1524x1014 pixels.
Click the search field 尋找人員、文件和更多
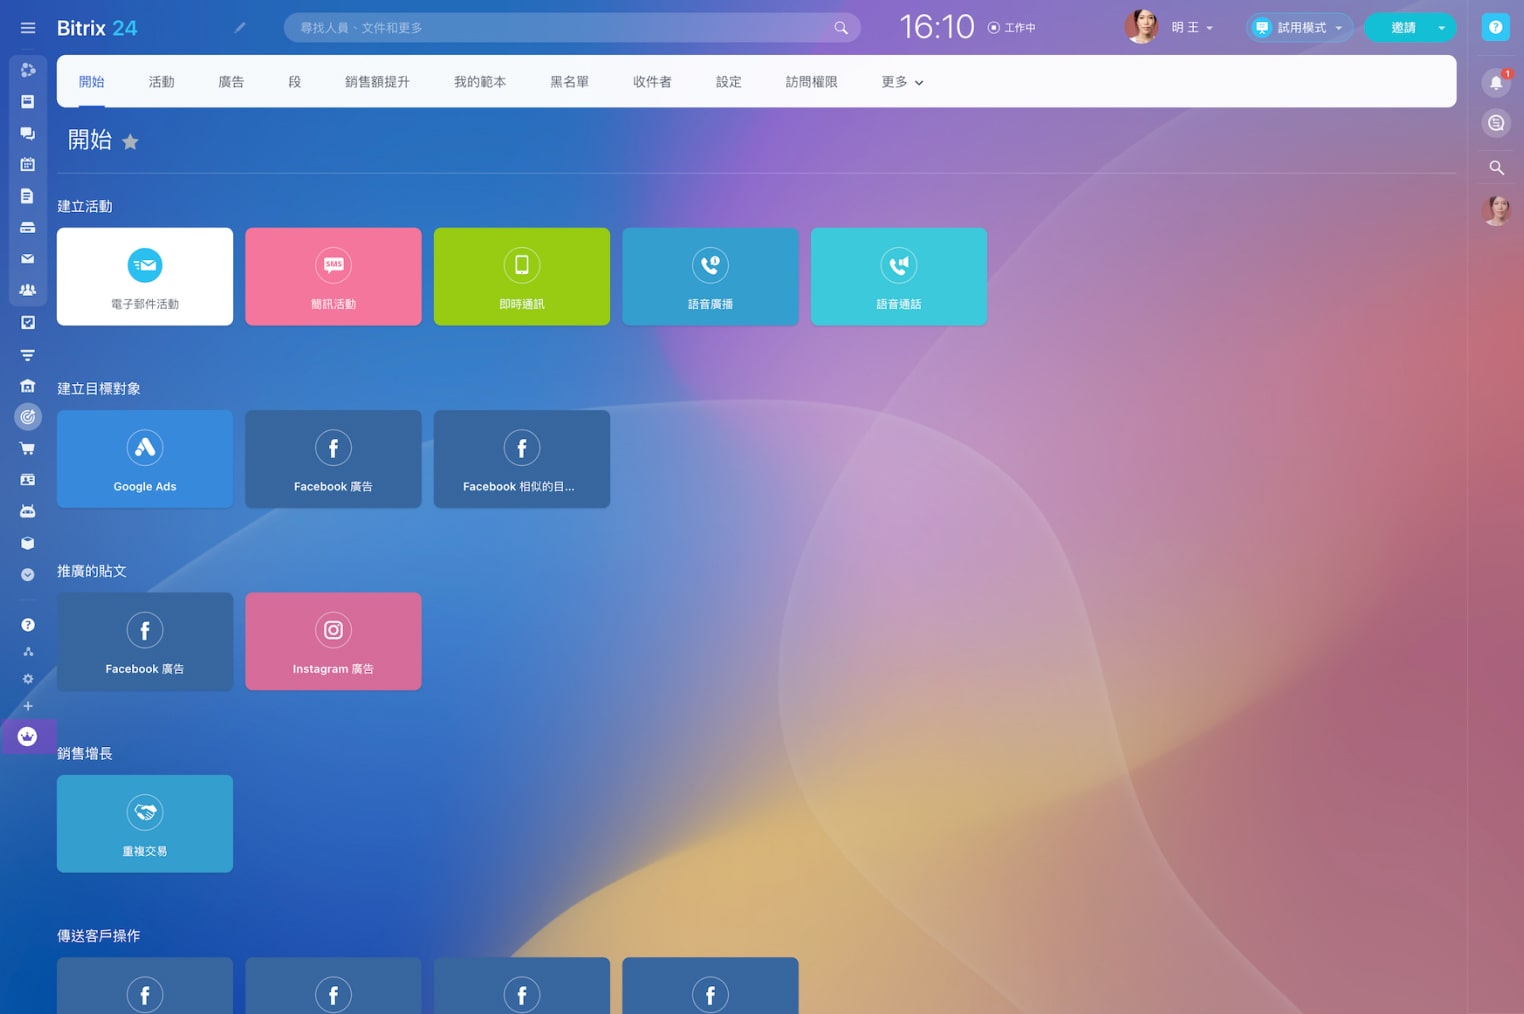(x=572, y=28)
